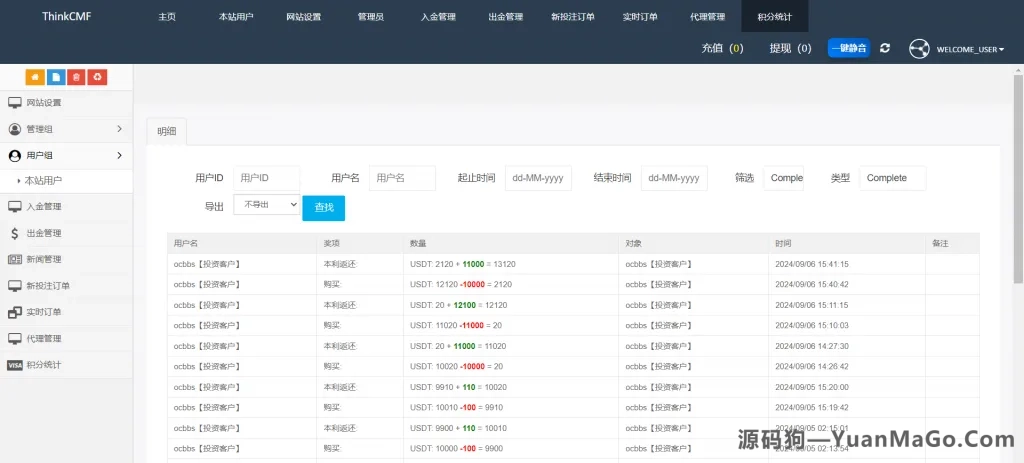Click the 用户名 input field
The image size is (1024, 463).
[x=402, y=178]
